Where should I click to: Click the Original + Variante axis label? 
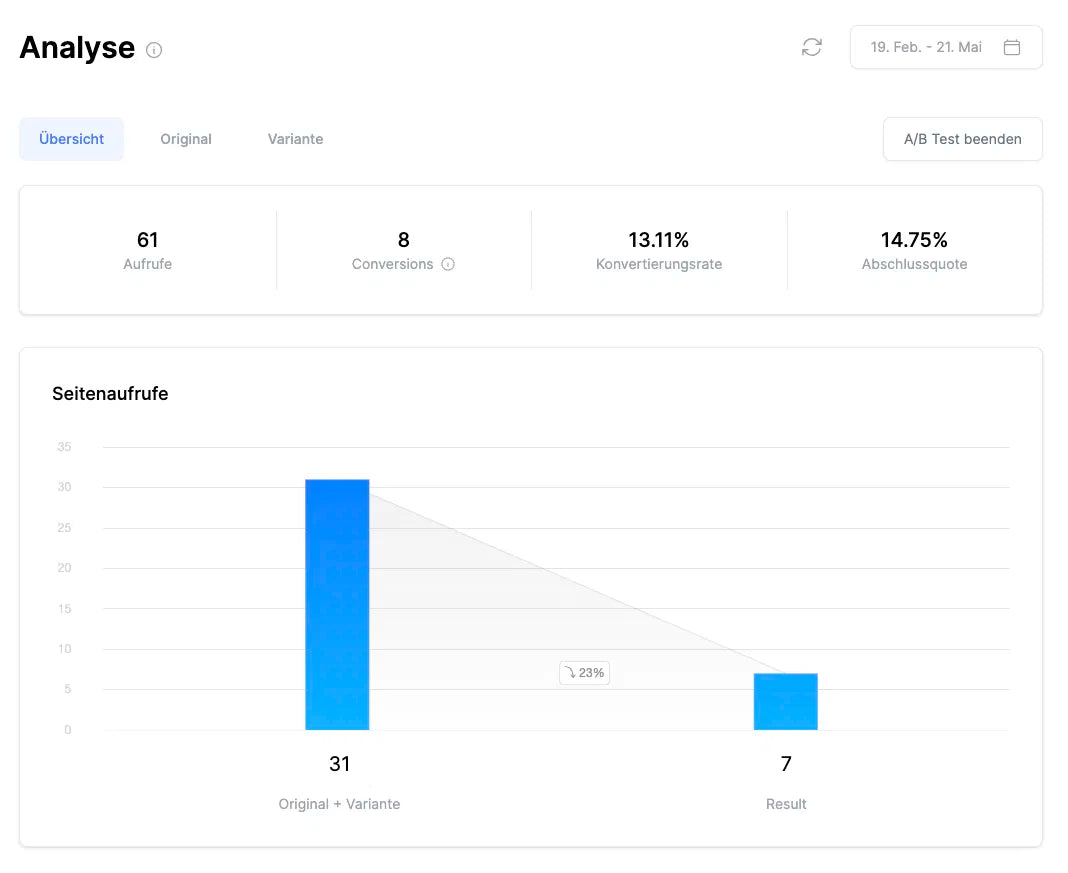click(339, 804)
